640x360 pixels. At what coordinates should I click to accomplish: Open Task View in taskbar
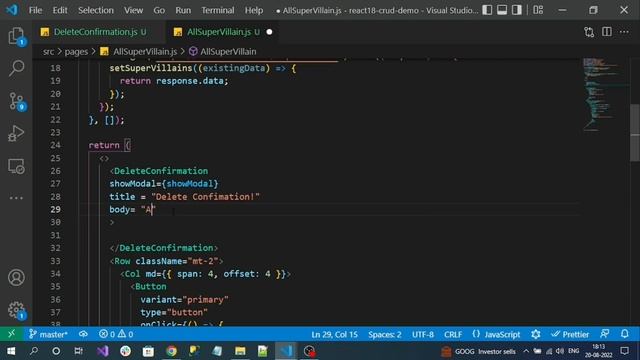(x=78, y=351)
